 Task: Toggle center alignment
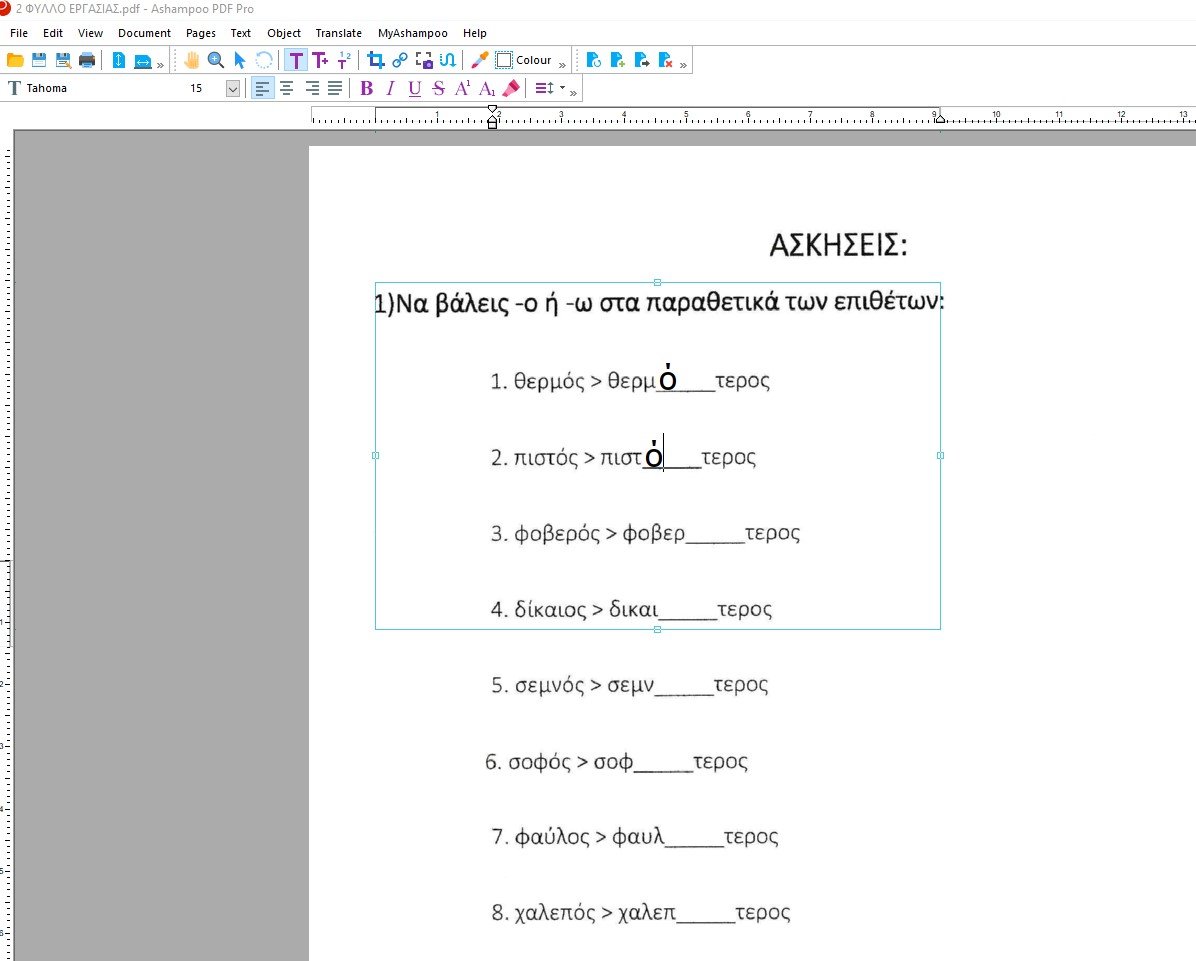pos(287,88)
